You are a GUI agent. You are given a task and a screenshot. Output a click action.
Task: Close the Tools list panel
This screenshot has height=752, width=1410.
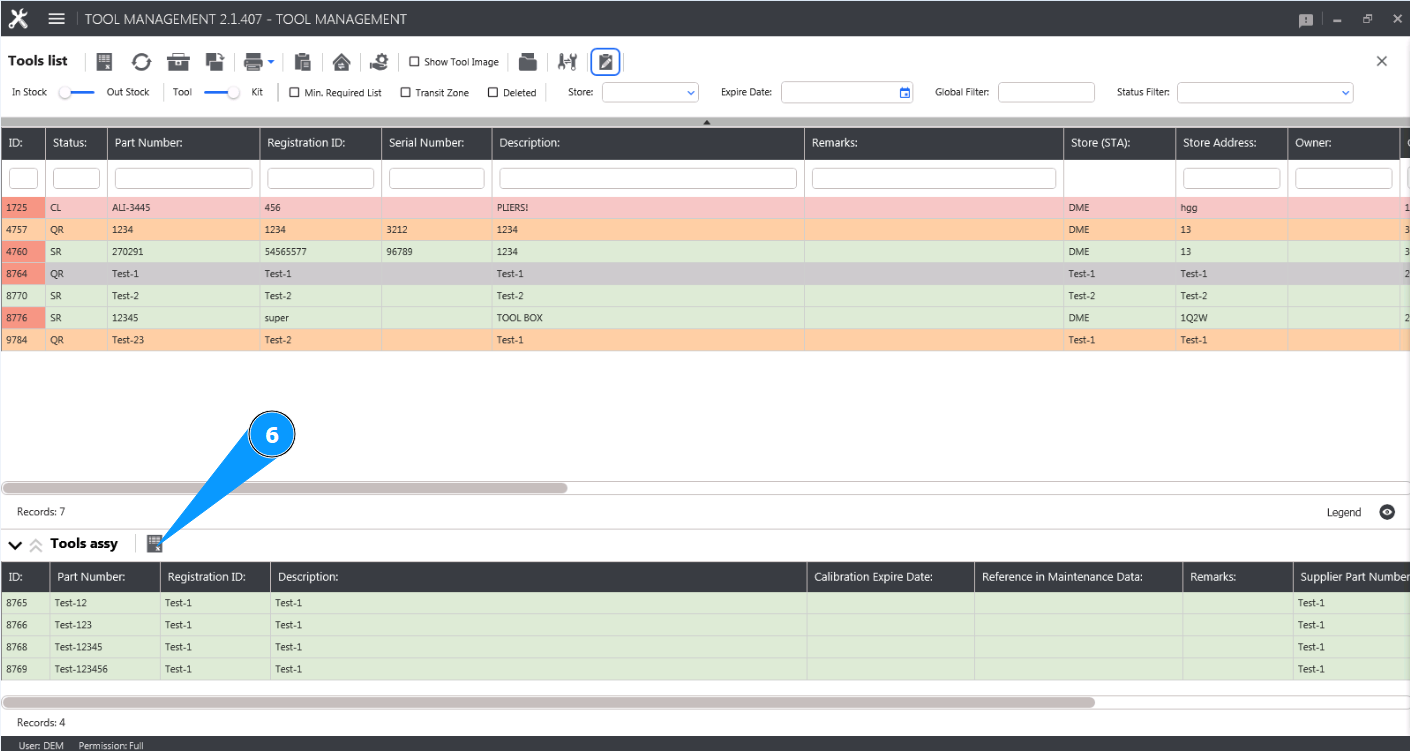(x=1382, y=61)
